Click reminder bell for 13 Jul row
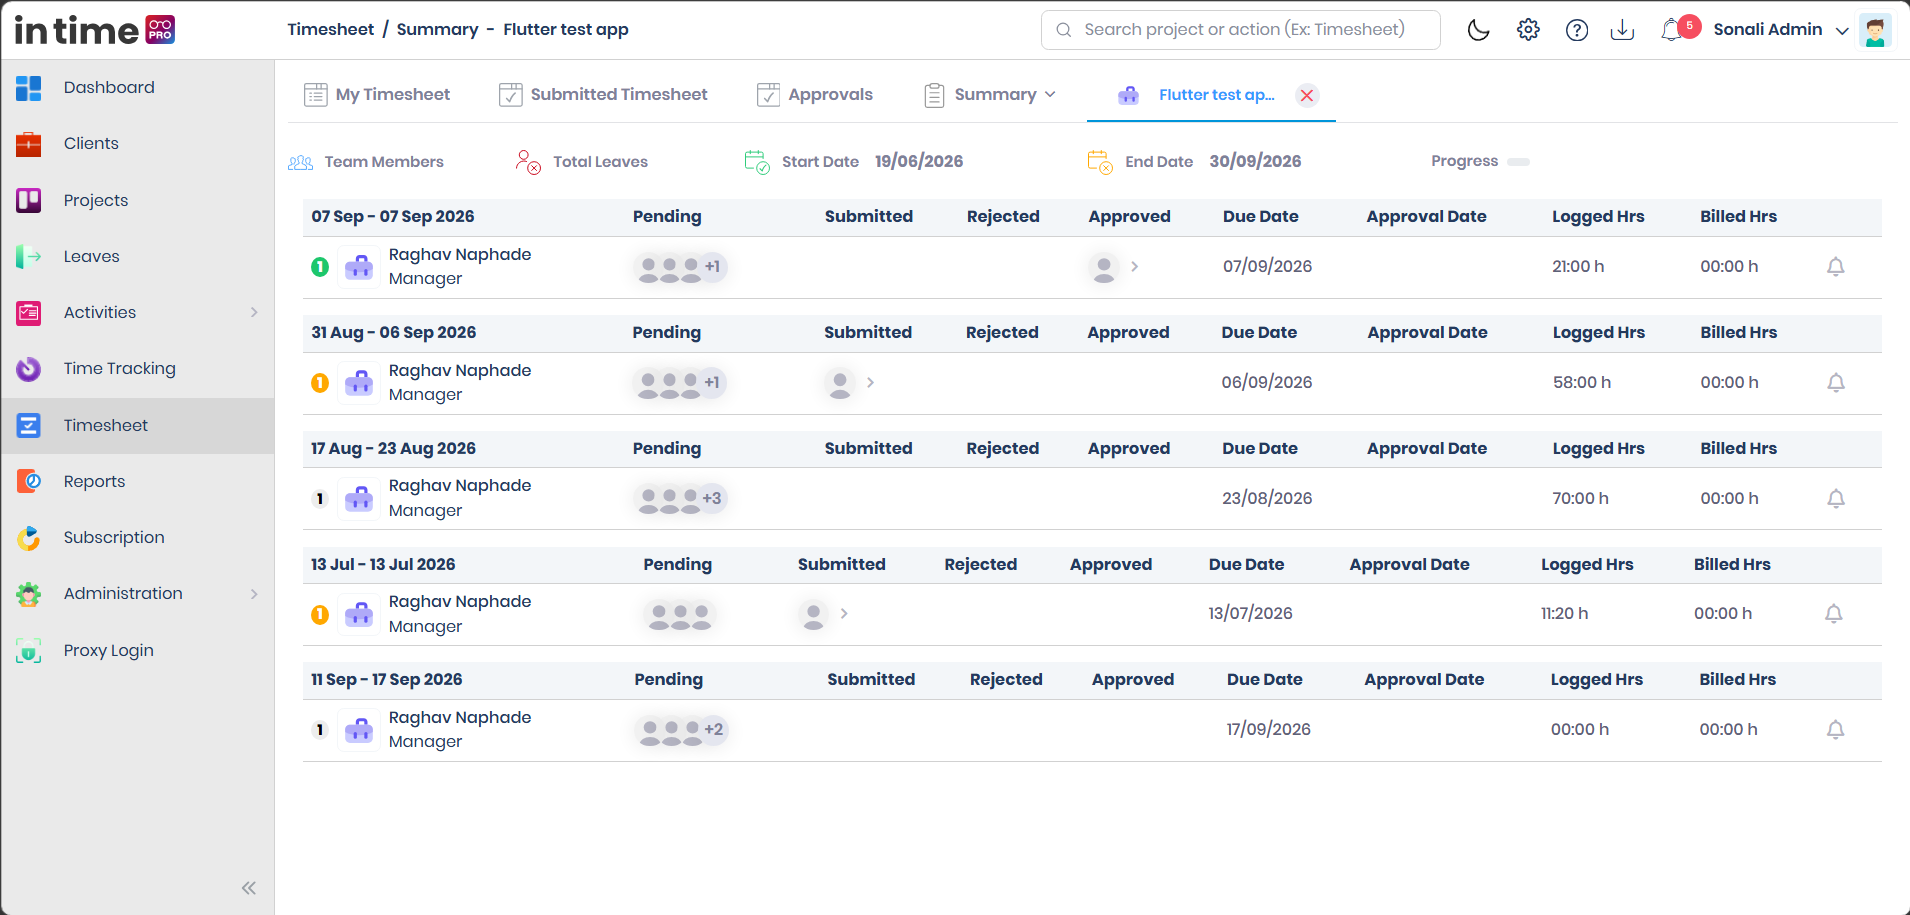This screenshot has width=1910, height=915. [1834, 614]
